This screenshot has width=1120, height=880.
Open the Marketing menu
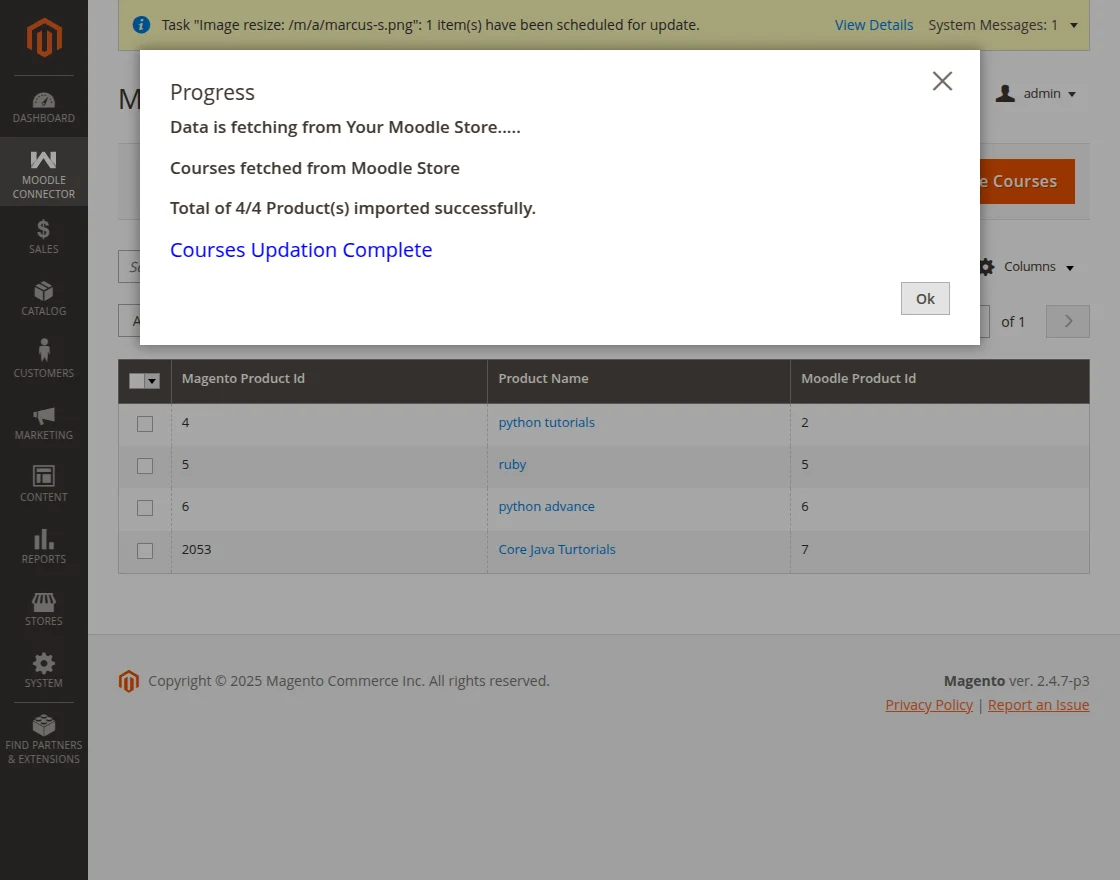tap(44, 423)
